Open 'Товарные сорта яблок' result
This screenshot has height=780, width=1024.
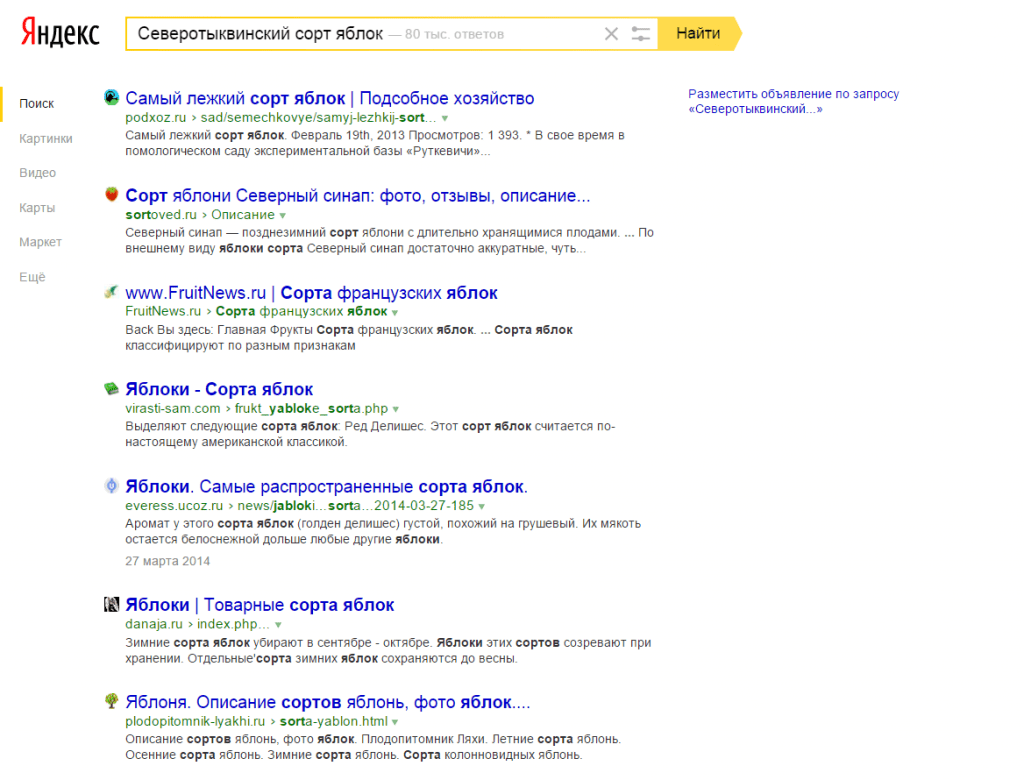(x=259, y=606)
